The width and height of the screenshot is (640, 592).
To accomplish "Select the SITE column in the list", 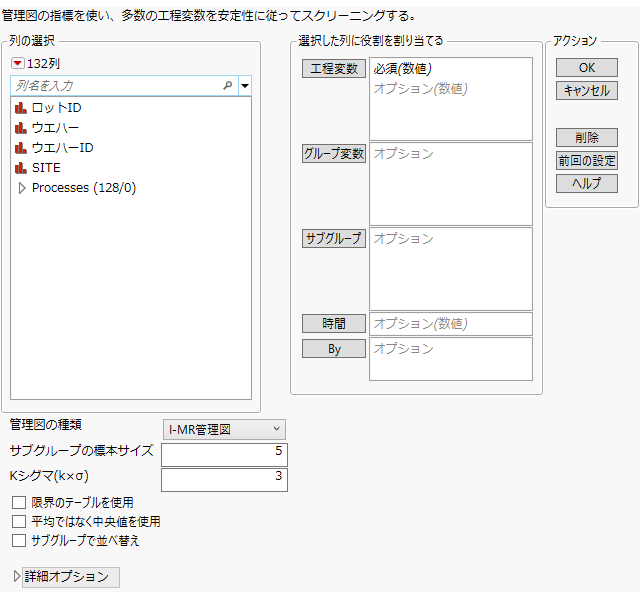I will pyautogui.click(x=46, y=167).
